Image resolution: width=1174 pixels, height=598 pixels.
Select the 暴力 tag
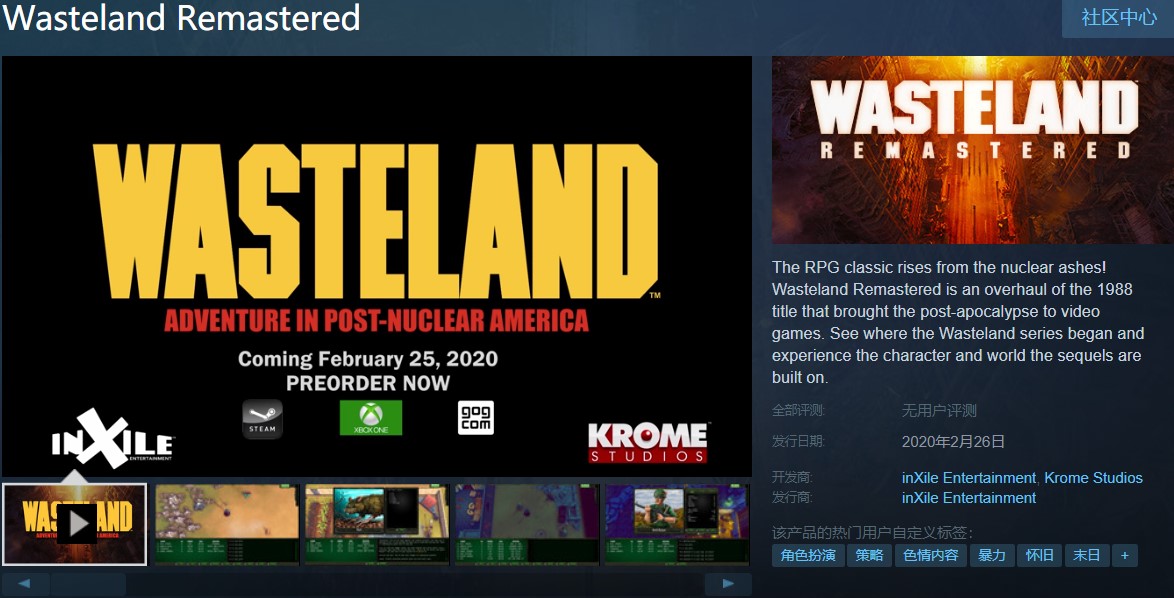992,555
